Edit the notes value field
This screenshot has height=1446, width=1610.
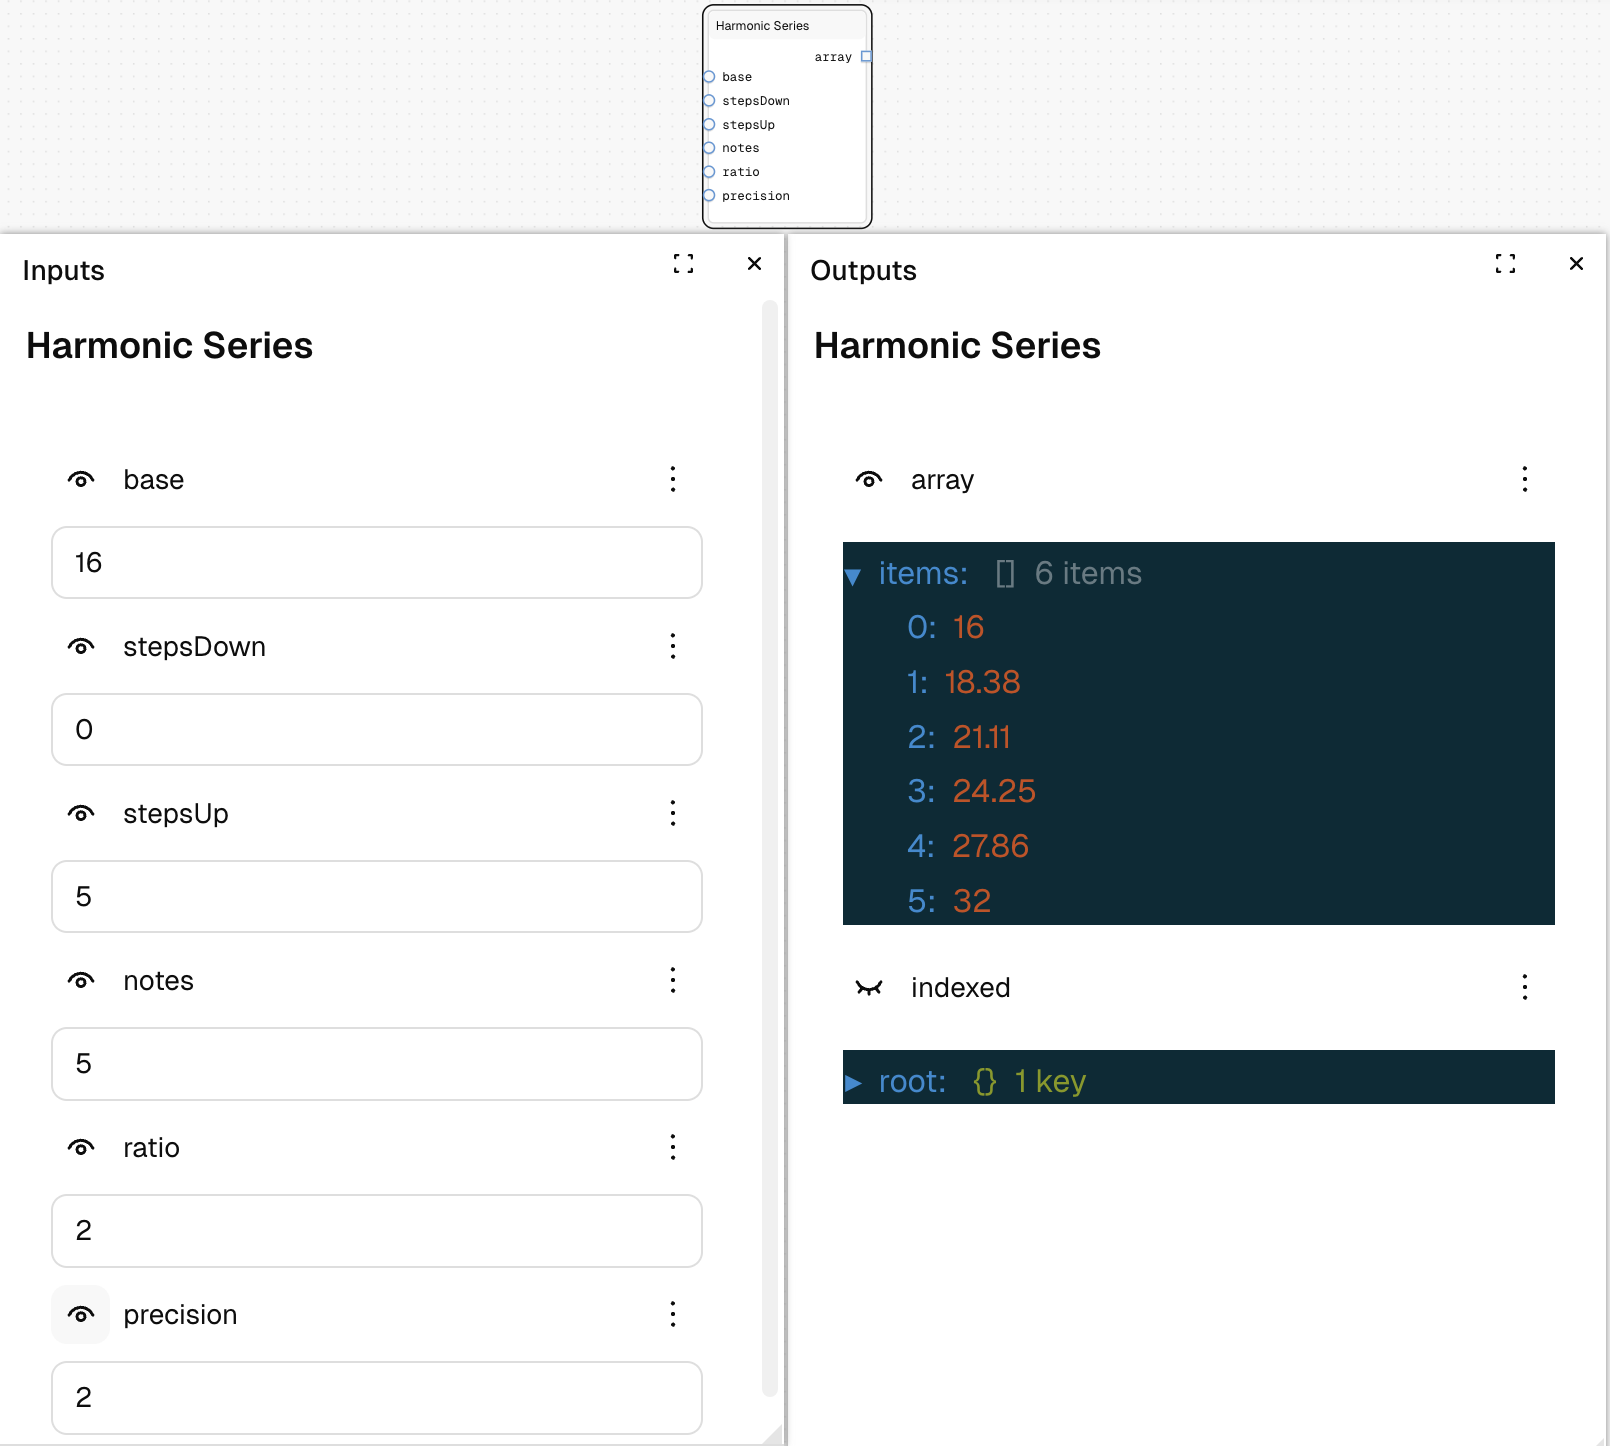377,1064
